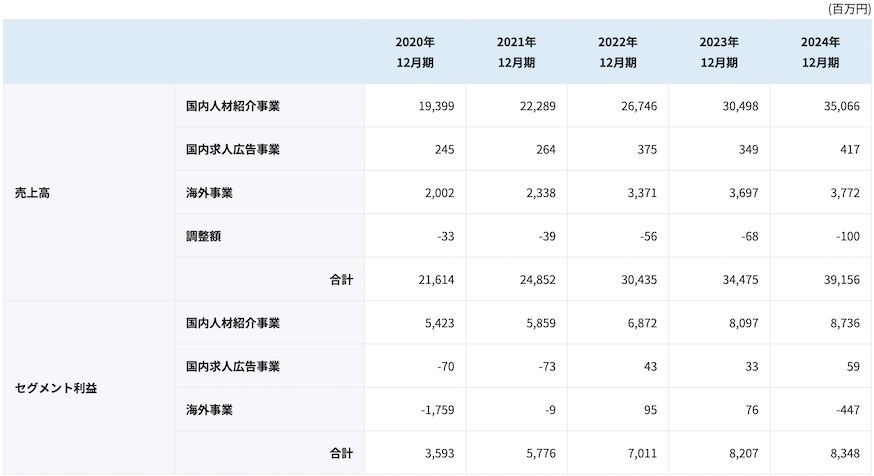Click the 百万円 unit label
This screenshot has height=476, width=874.
pyautogui.click(x=849, y=9)
